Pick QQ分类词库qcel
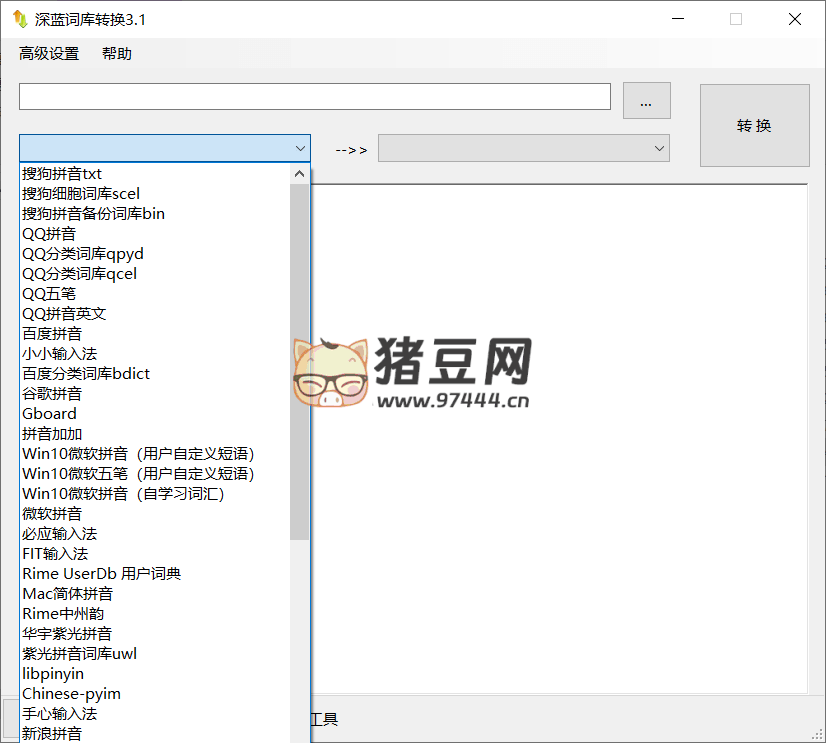Viewport: 826px width, 743px height. tap(155, 274)
